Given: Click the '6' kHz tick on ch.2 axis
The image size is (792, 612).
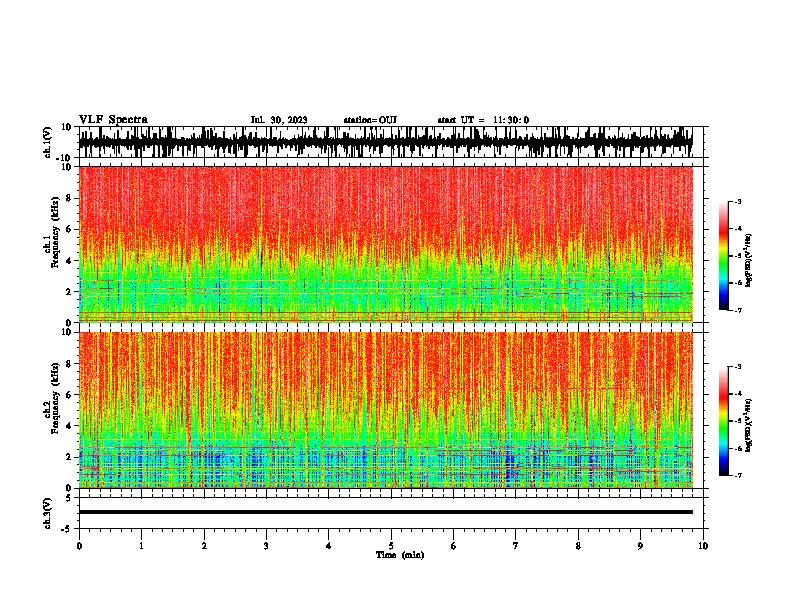Looking at the screenshot, I should 70,395.
